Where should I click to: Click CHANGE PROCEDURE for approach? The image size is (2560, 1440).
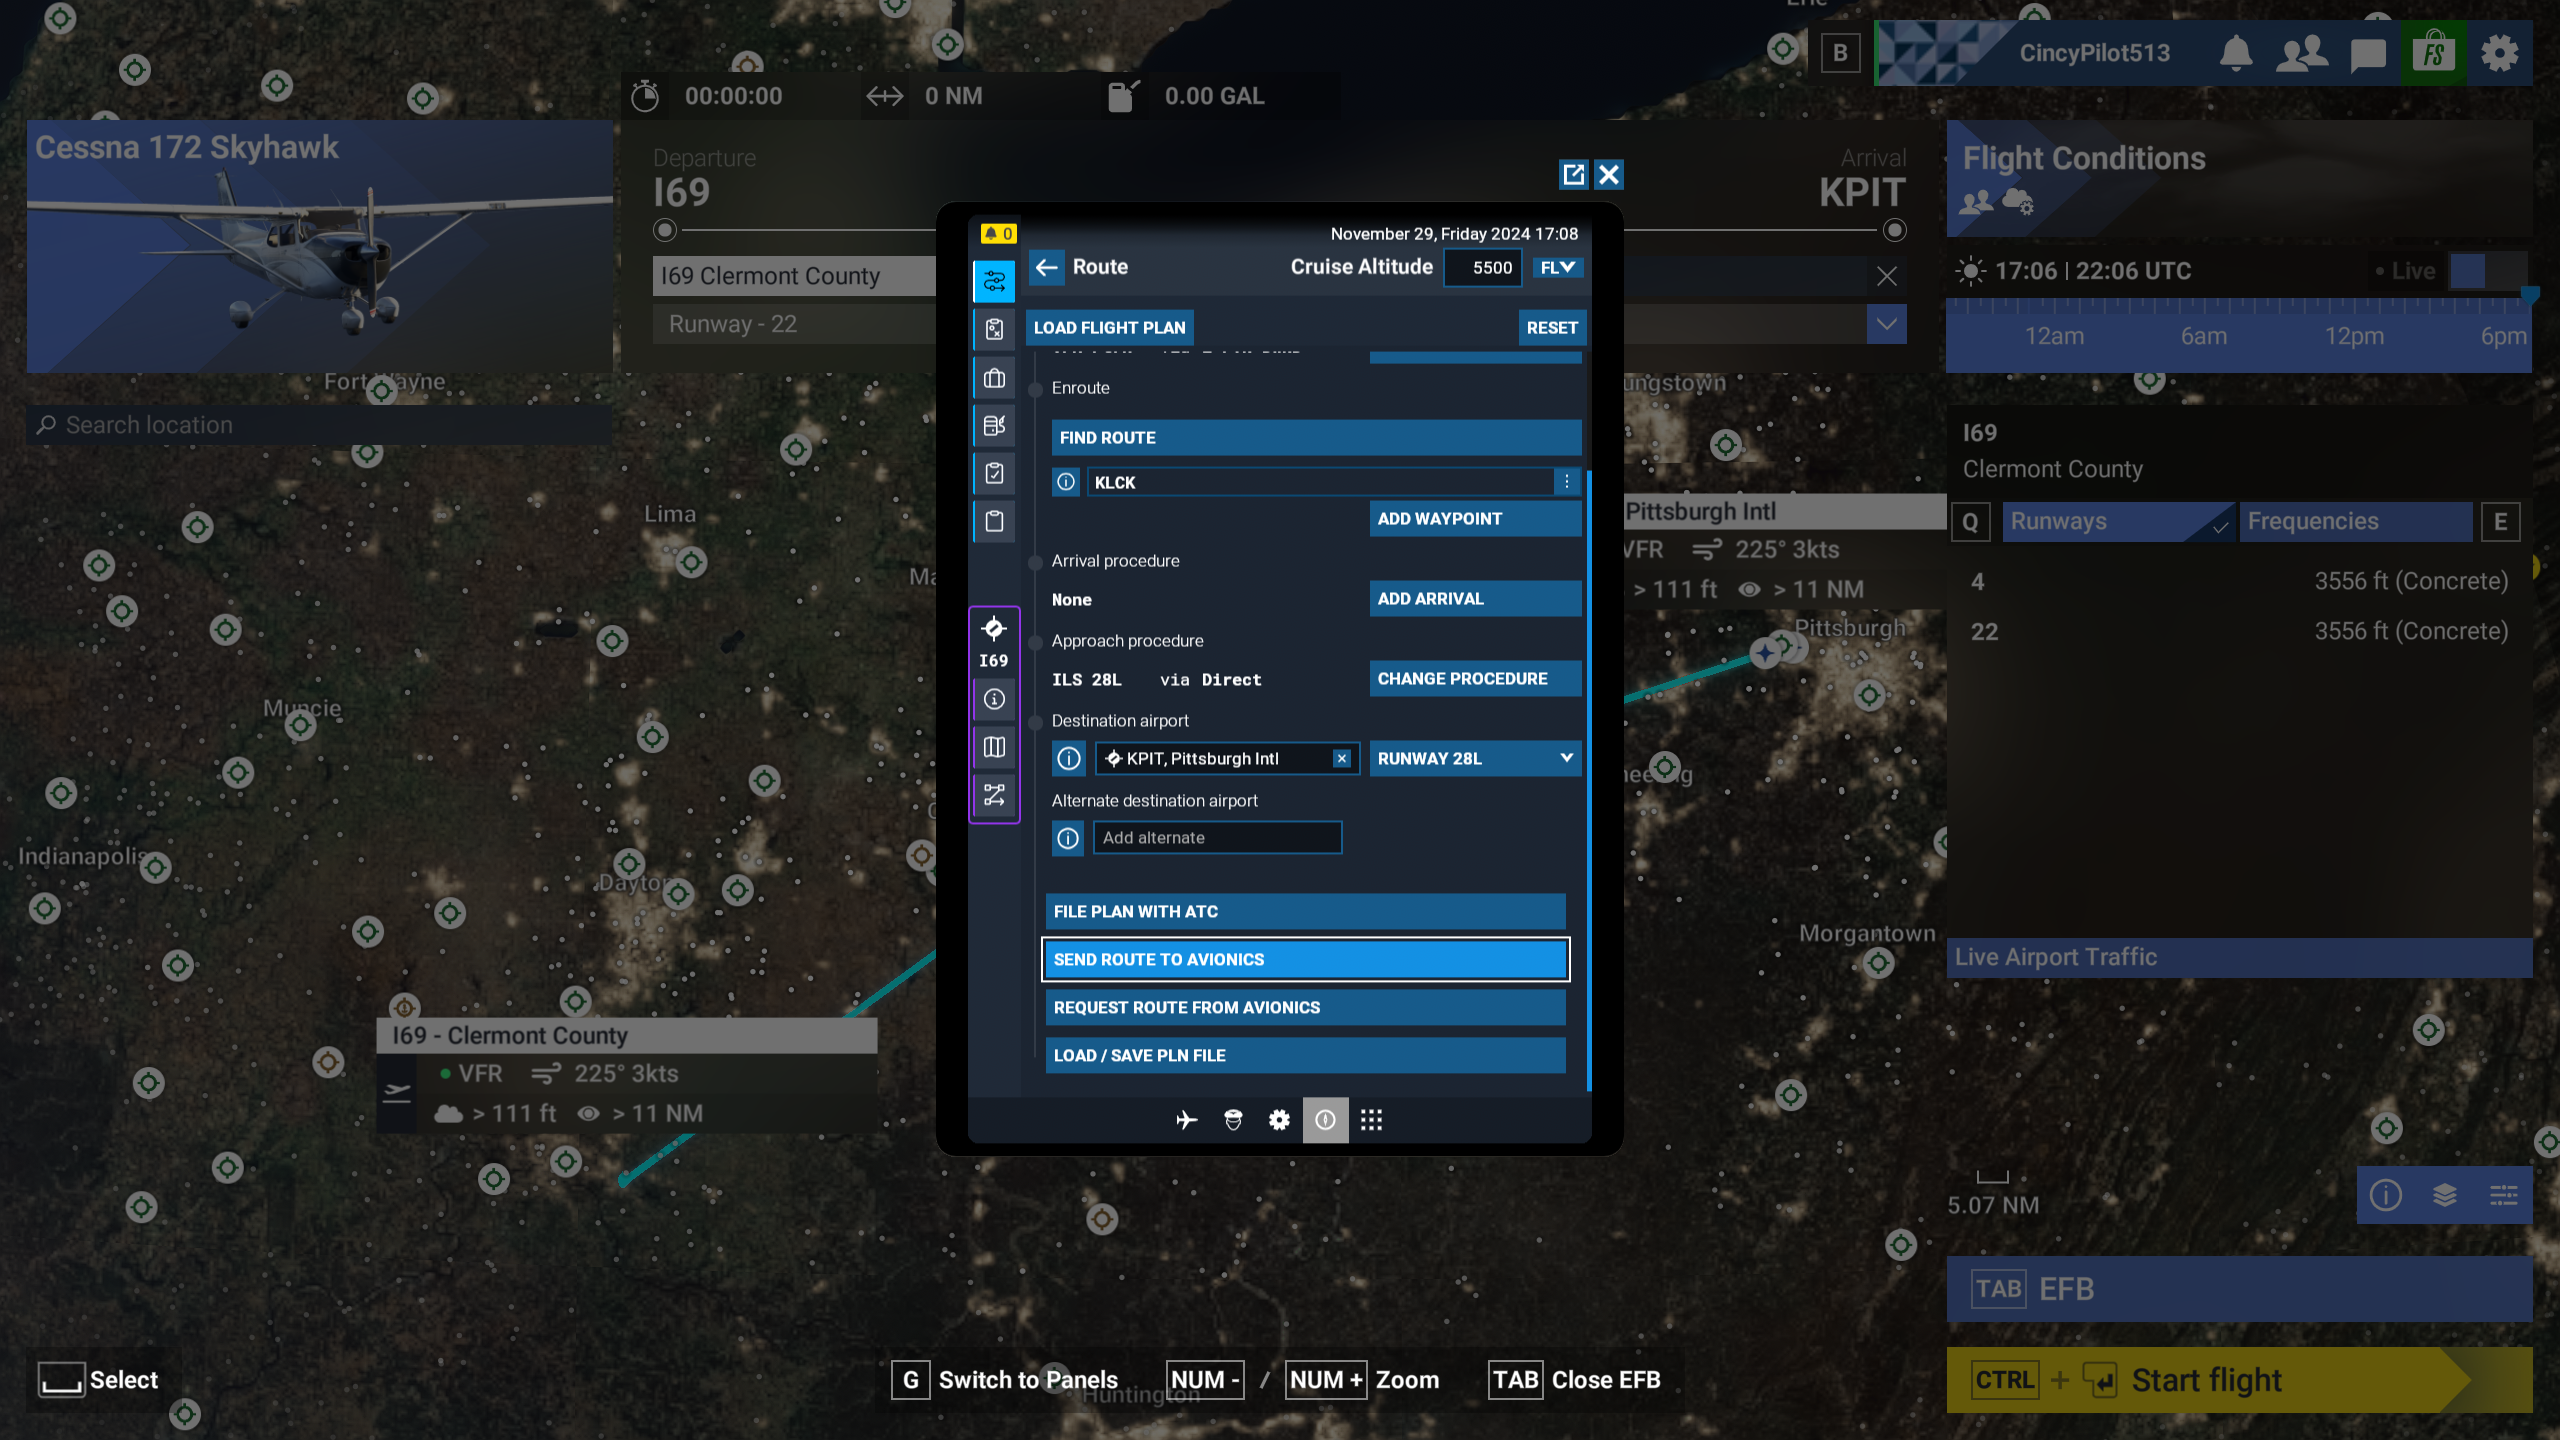(x=1476, y=679)
